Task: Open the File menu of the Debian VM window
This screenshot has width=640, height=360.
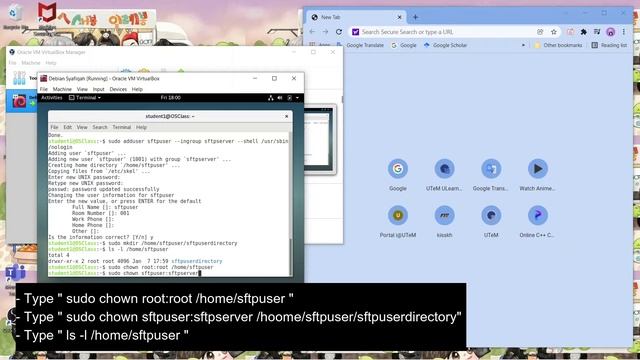Action: (x=44, y=89)
